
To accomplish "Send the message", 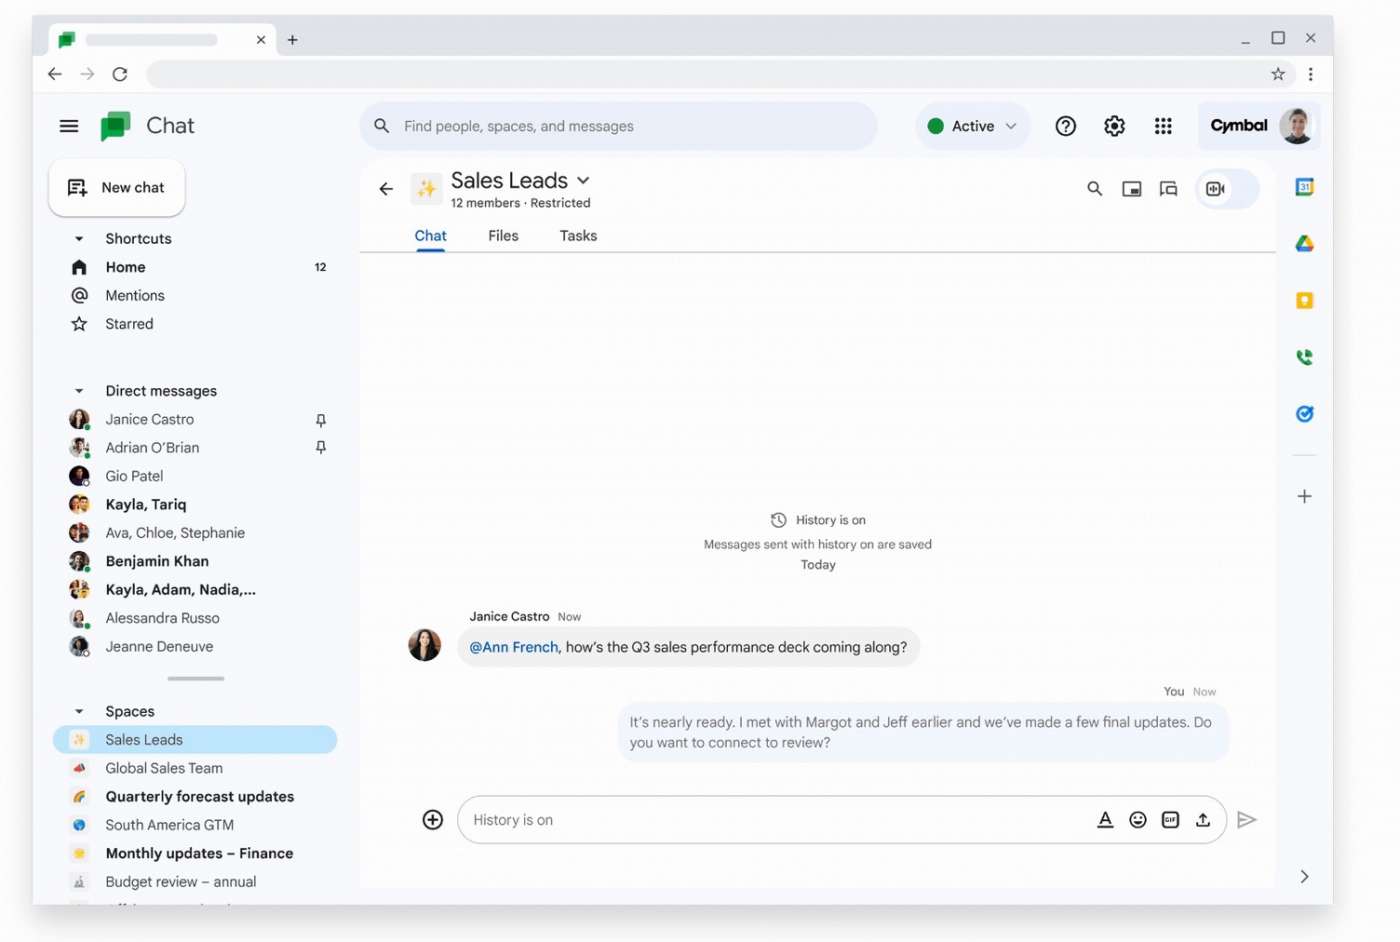I will point(1247,820).
